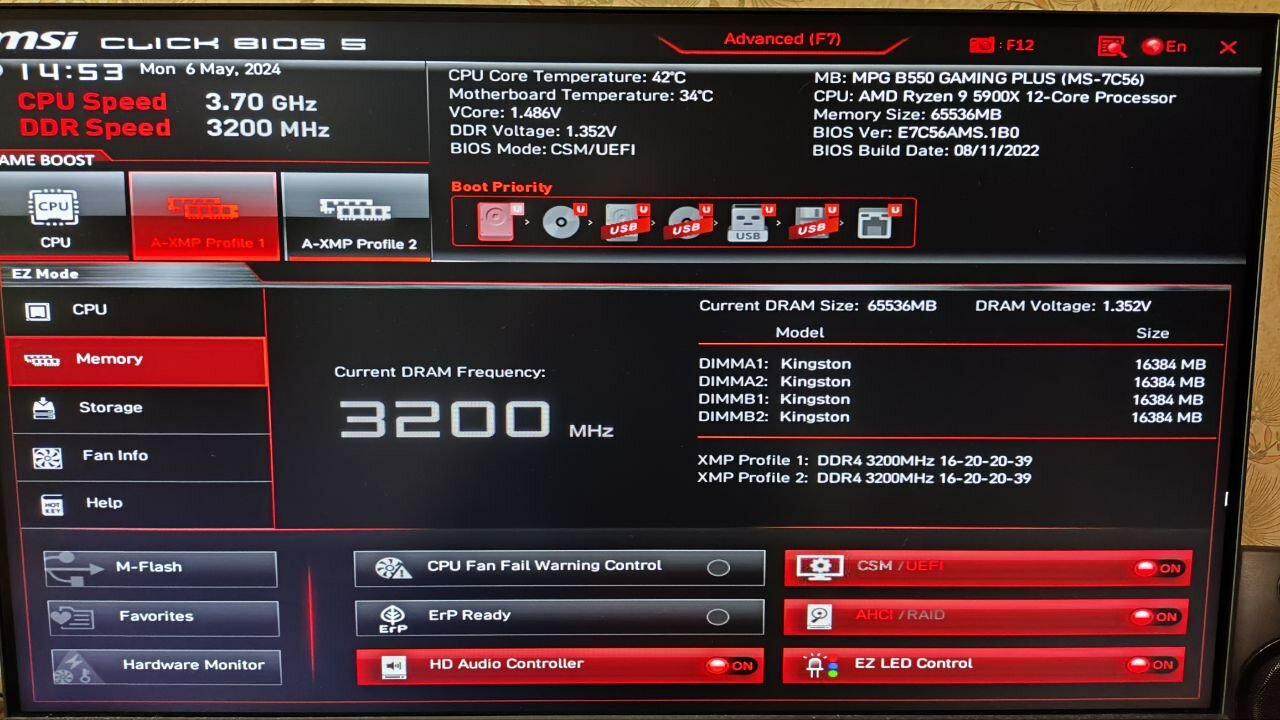The width and height of the screenshot is (1280, 720).
Task: Switch the CSM / UEFI toggle
Action: [988, 568]
